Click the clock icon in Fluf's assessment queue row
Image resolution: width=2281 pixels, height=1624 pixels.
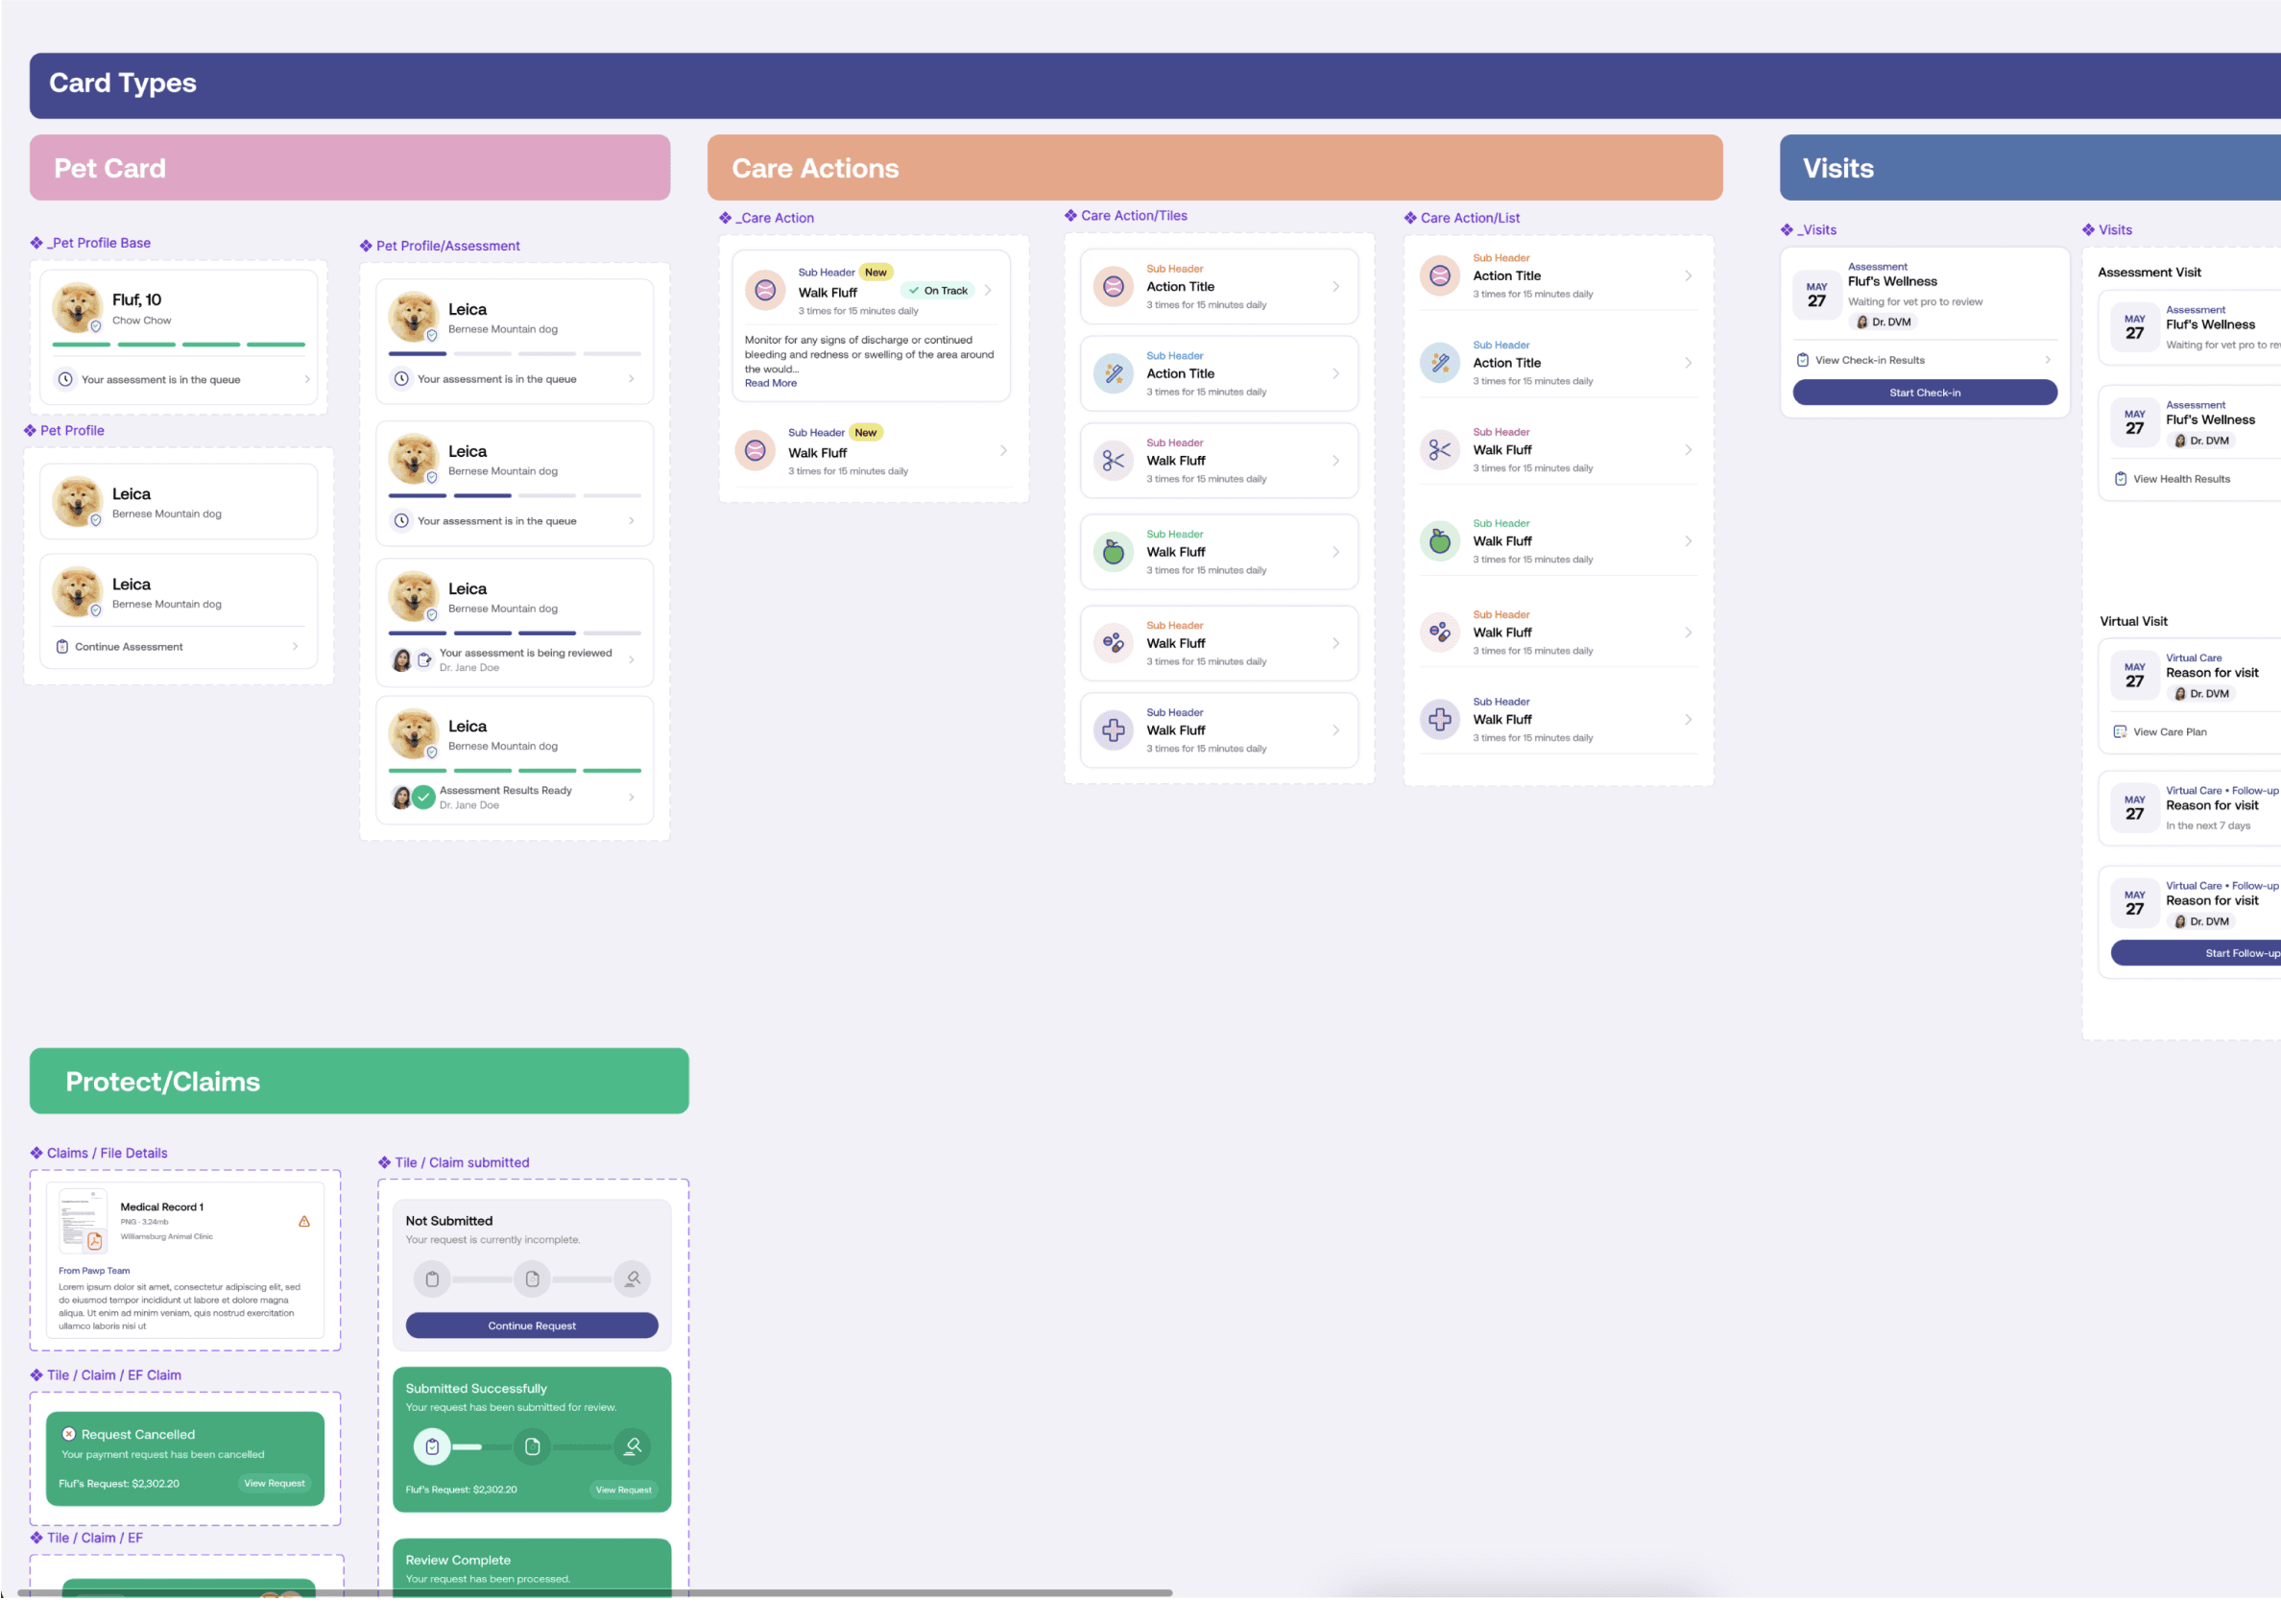(65, 380)
